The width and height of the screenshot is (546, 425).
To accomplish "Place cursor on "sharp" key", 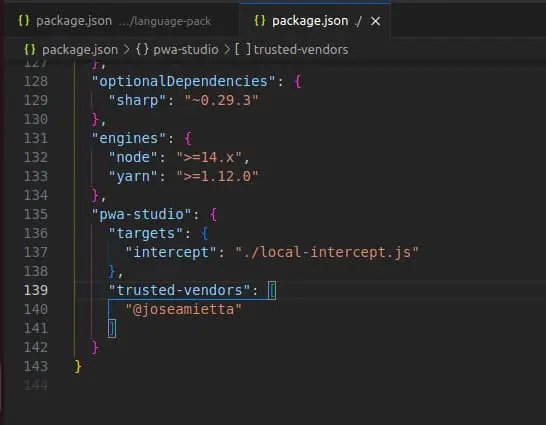I will click(x=137, y=101).
